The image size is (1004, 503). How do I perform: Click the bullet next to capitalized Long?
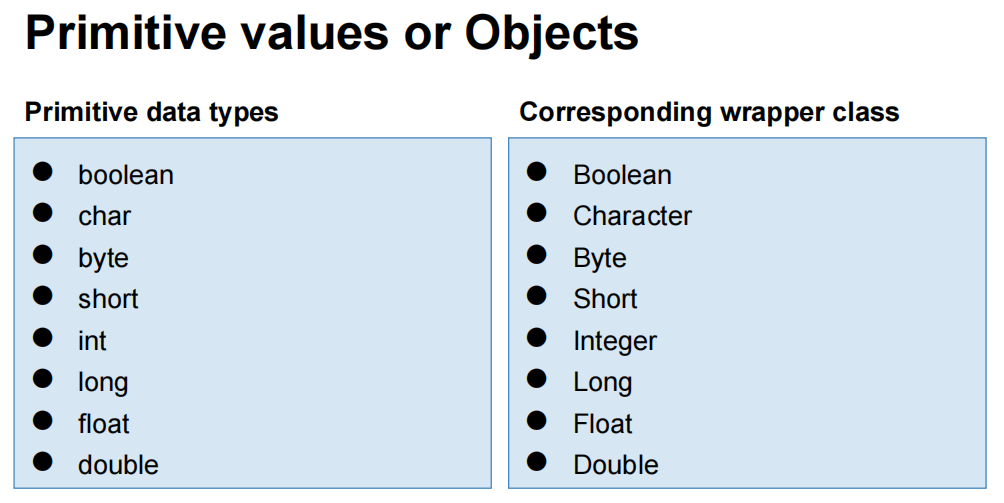(537, 379)
